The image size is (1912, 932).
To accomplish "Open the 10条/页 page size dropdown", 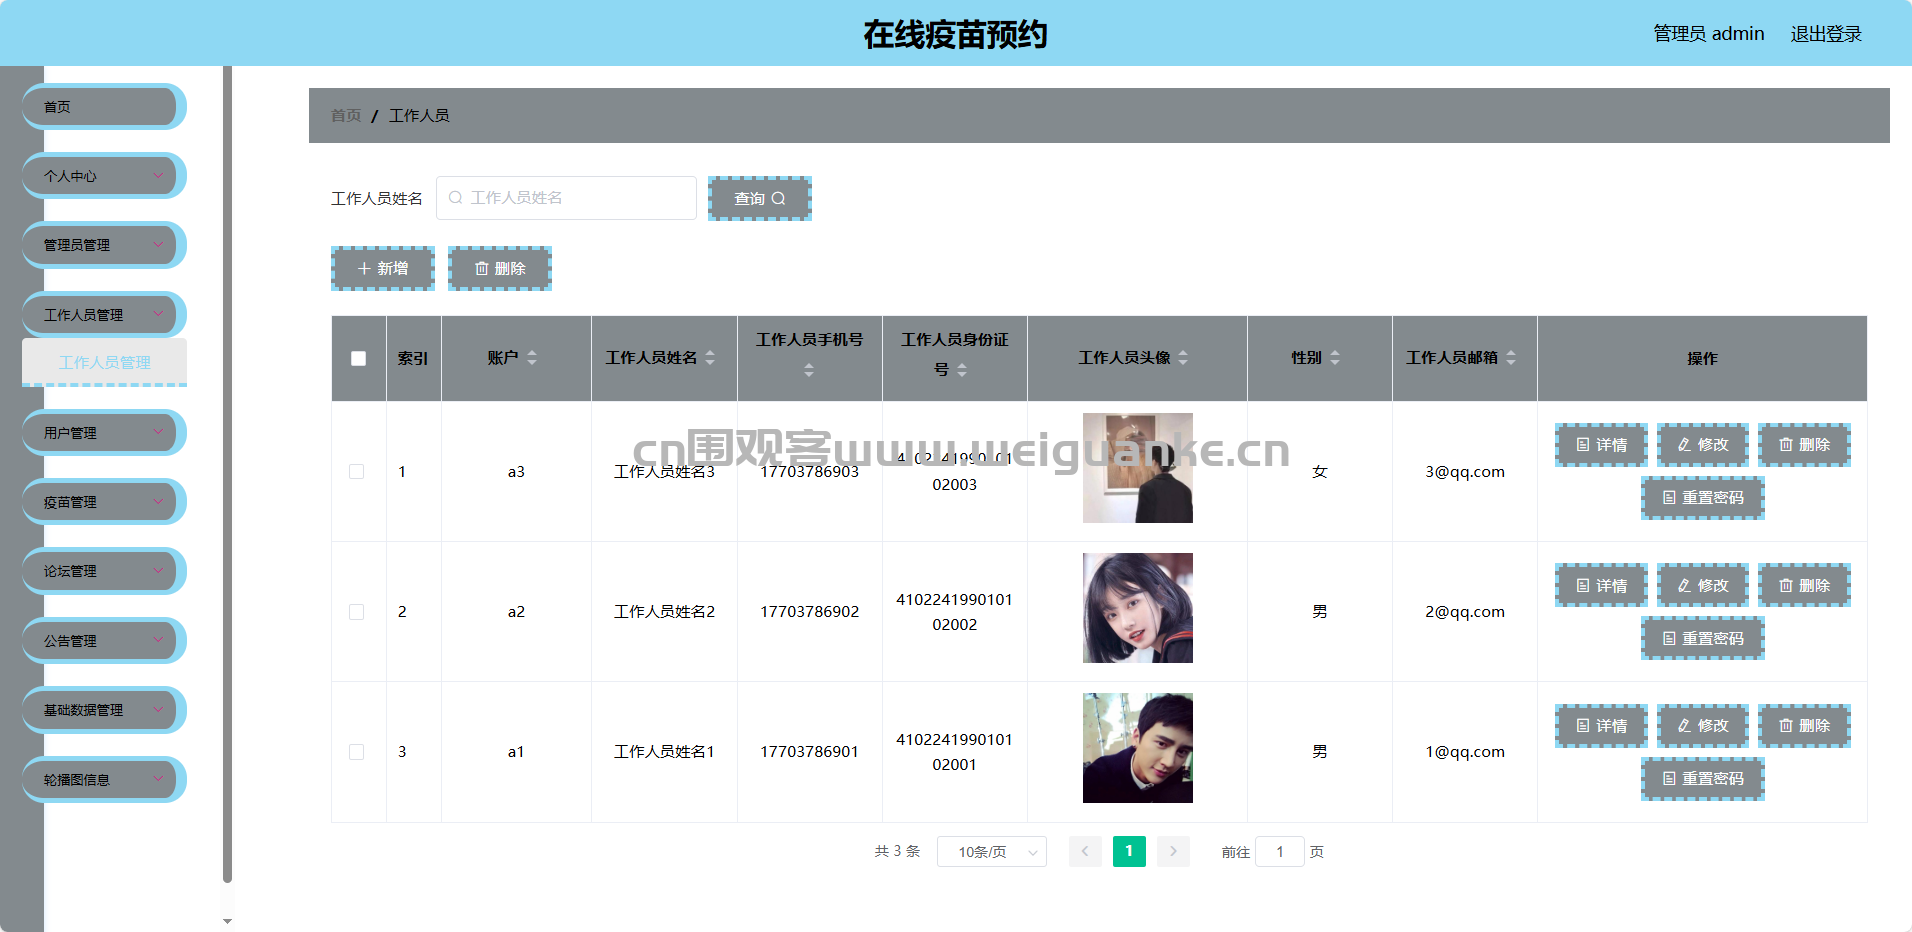I will pos(991,851).
